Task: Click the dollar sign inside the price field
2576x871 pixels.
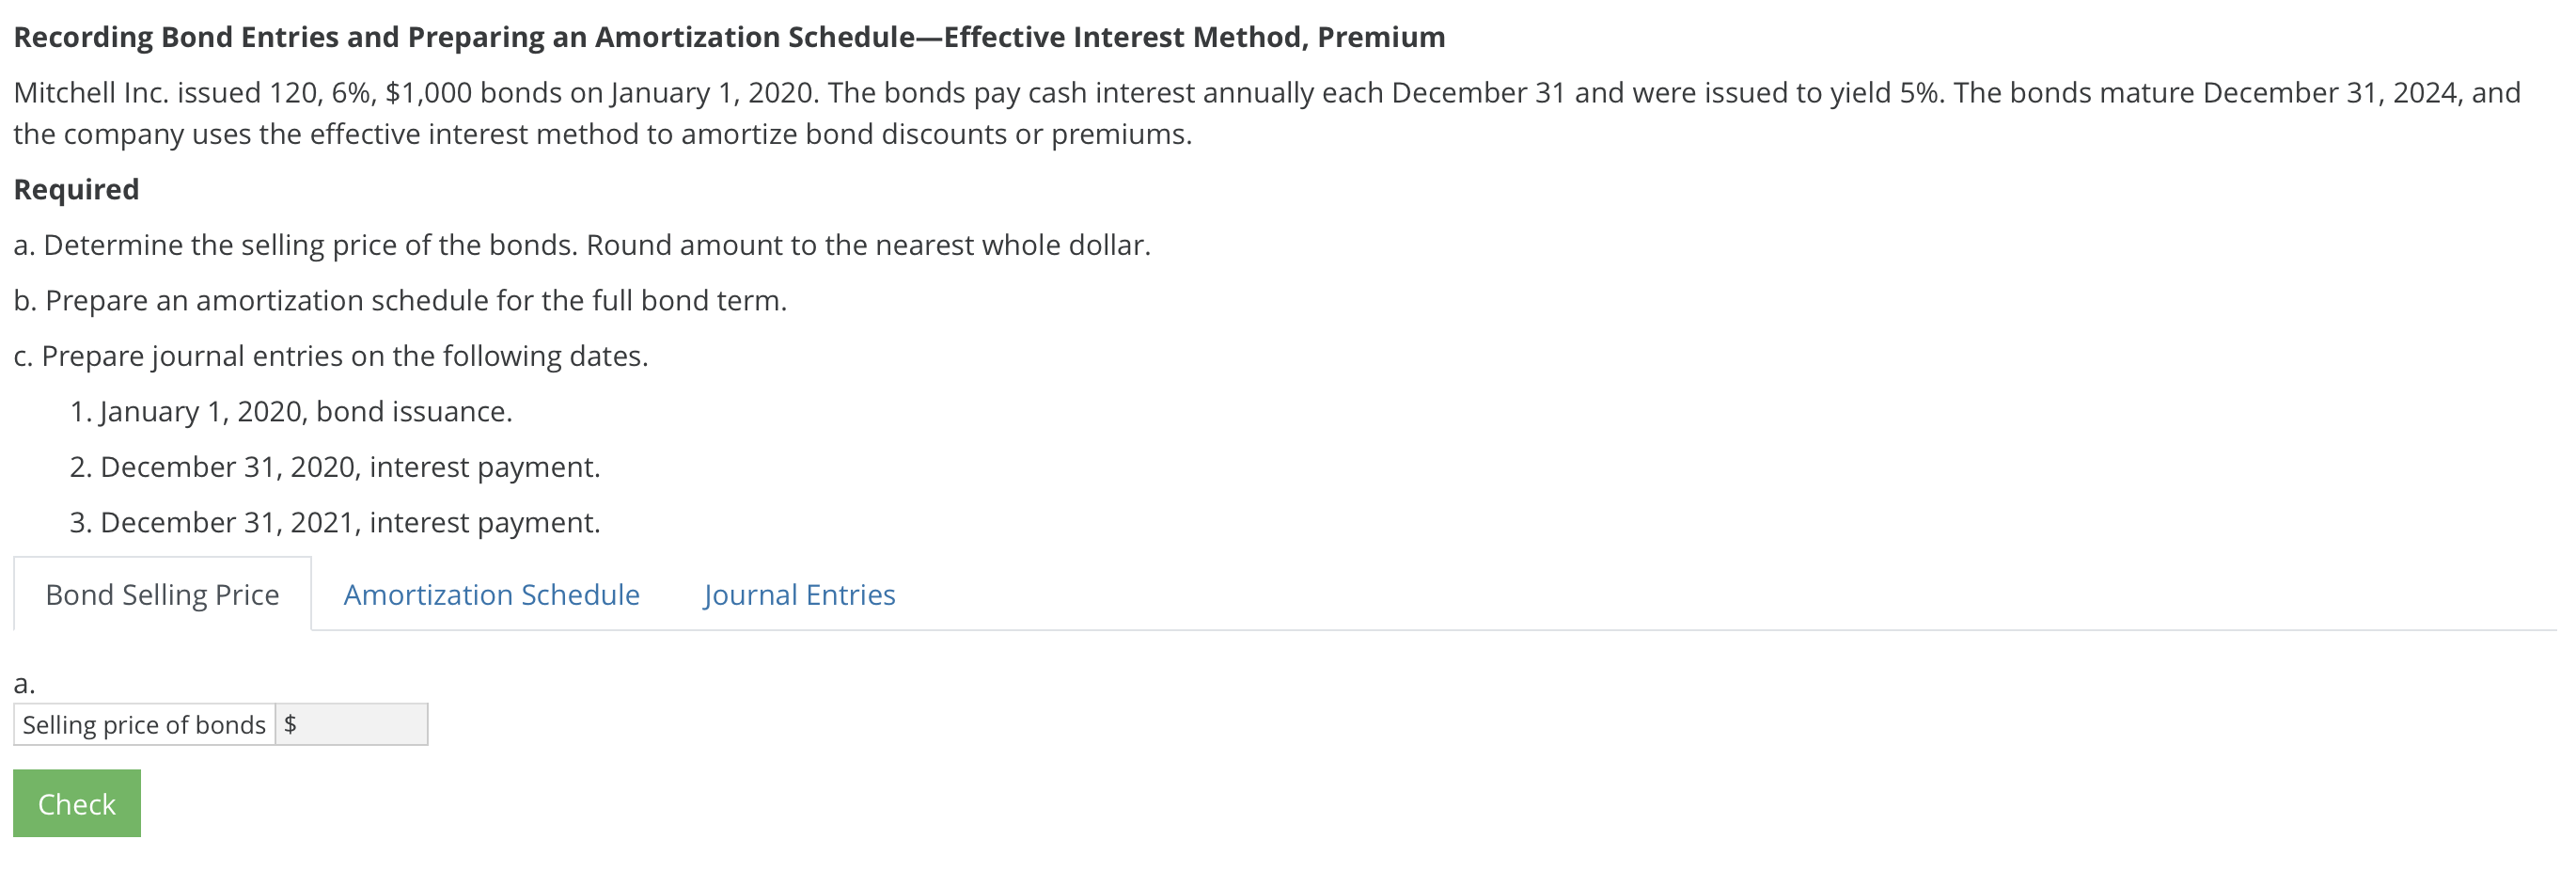Action: pos(290,724)
